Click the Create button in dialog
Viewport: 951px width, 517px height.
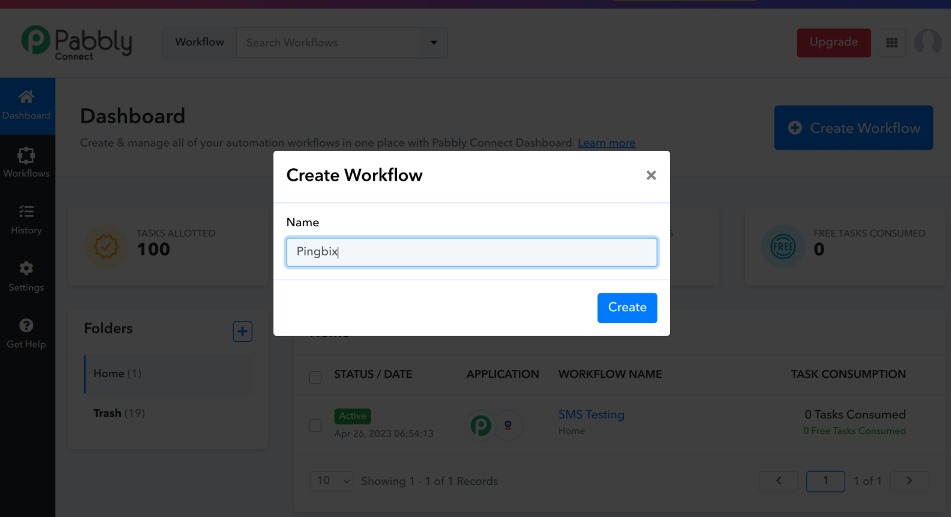627,308
